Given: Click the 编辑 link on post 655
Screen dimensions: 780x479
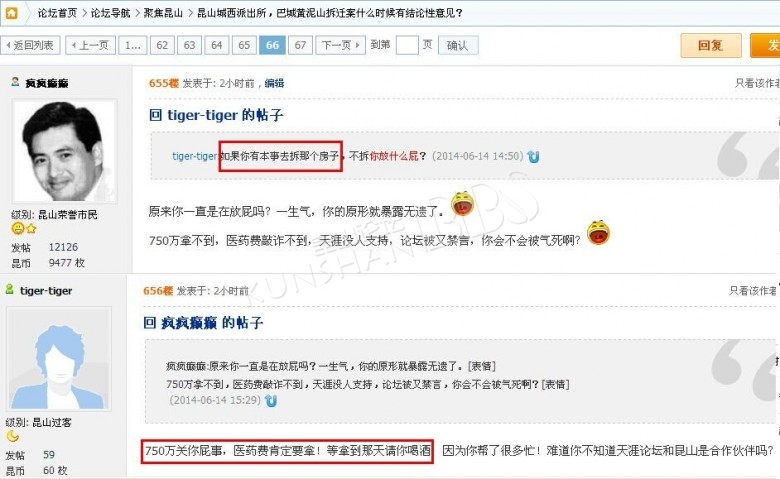Looking at the screenshot, I should [274, 83].
